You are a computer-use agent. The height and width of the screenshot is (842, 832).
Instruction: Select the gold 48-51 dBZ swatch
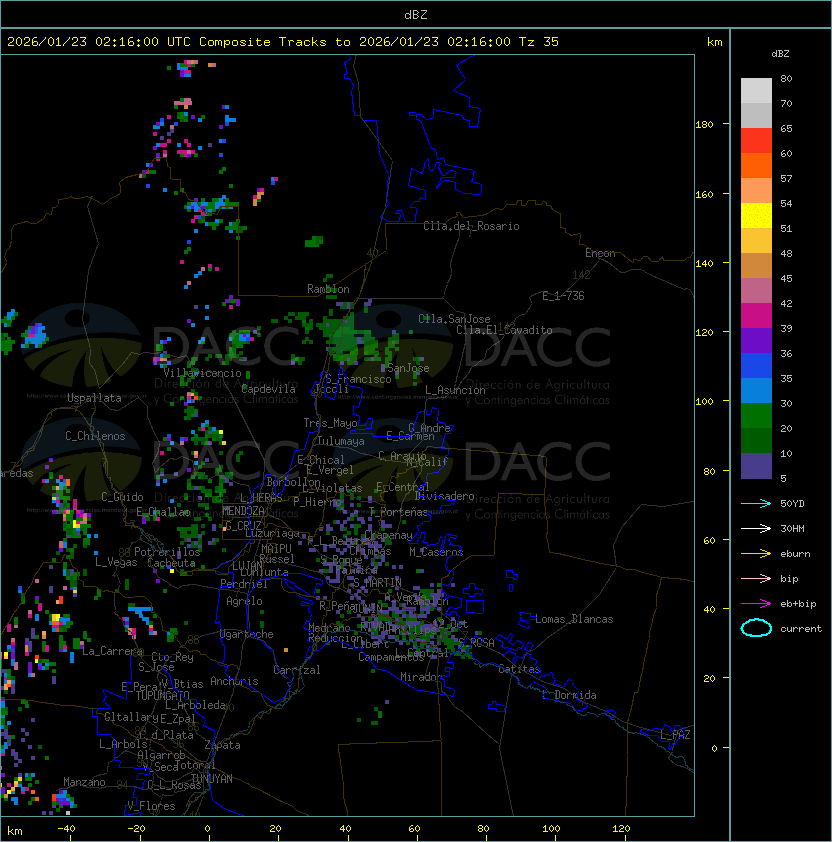(x=756, y=241)
